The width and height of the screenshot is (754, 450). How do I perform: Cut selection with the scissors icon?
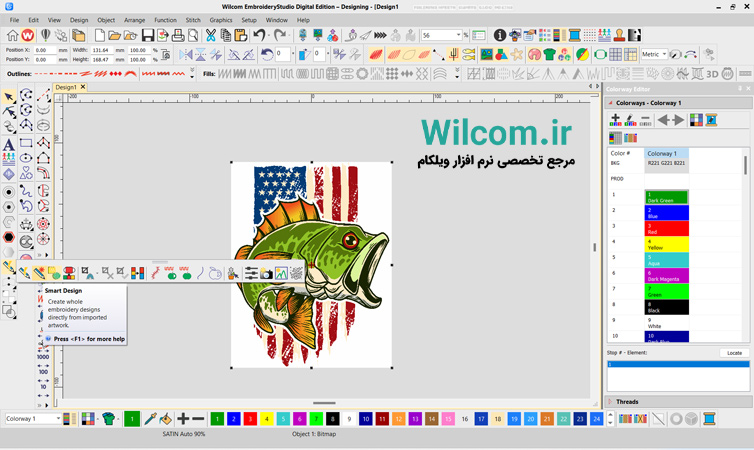pos(211,35)
